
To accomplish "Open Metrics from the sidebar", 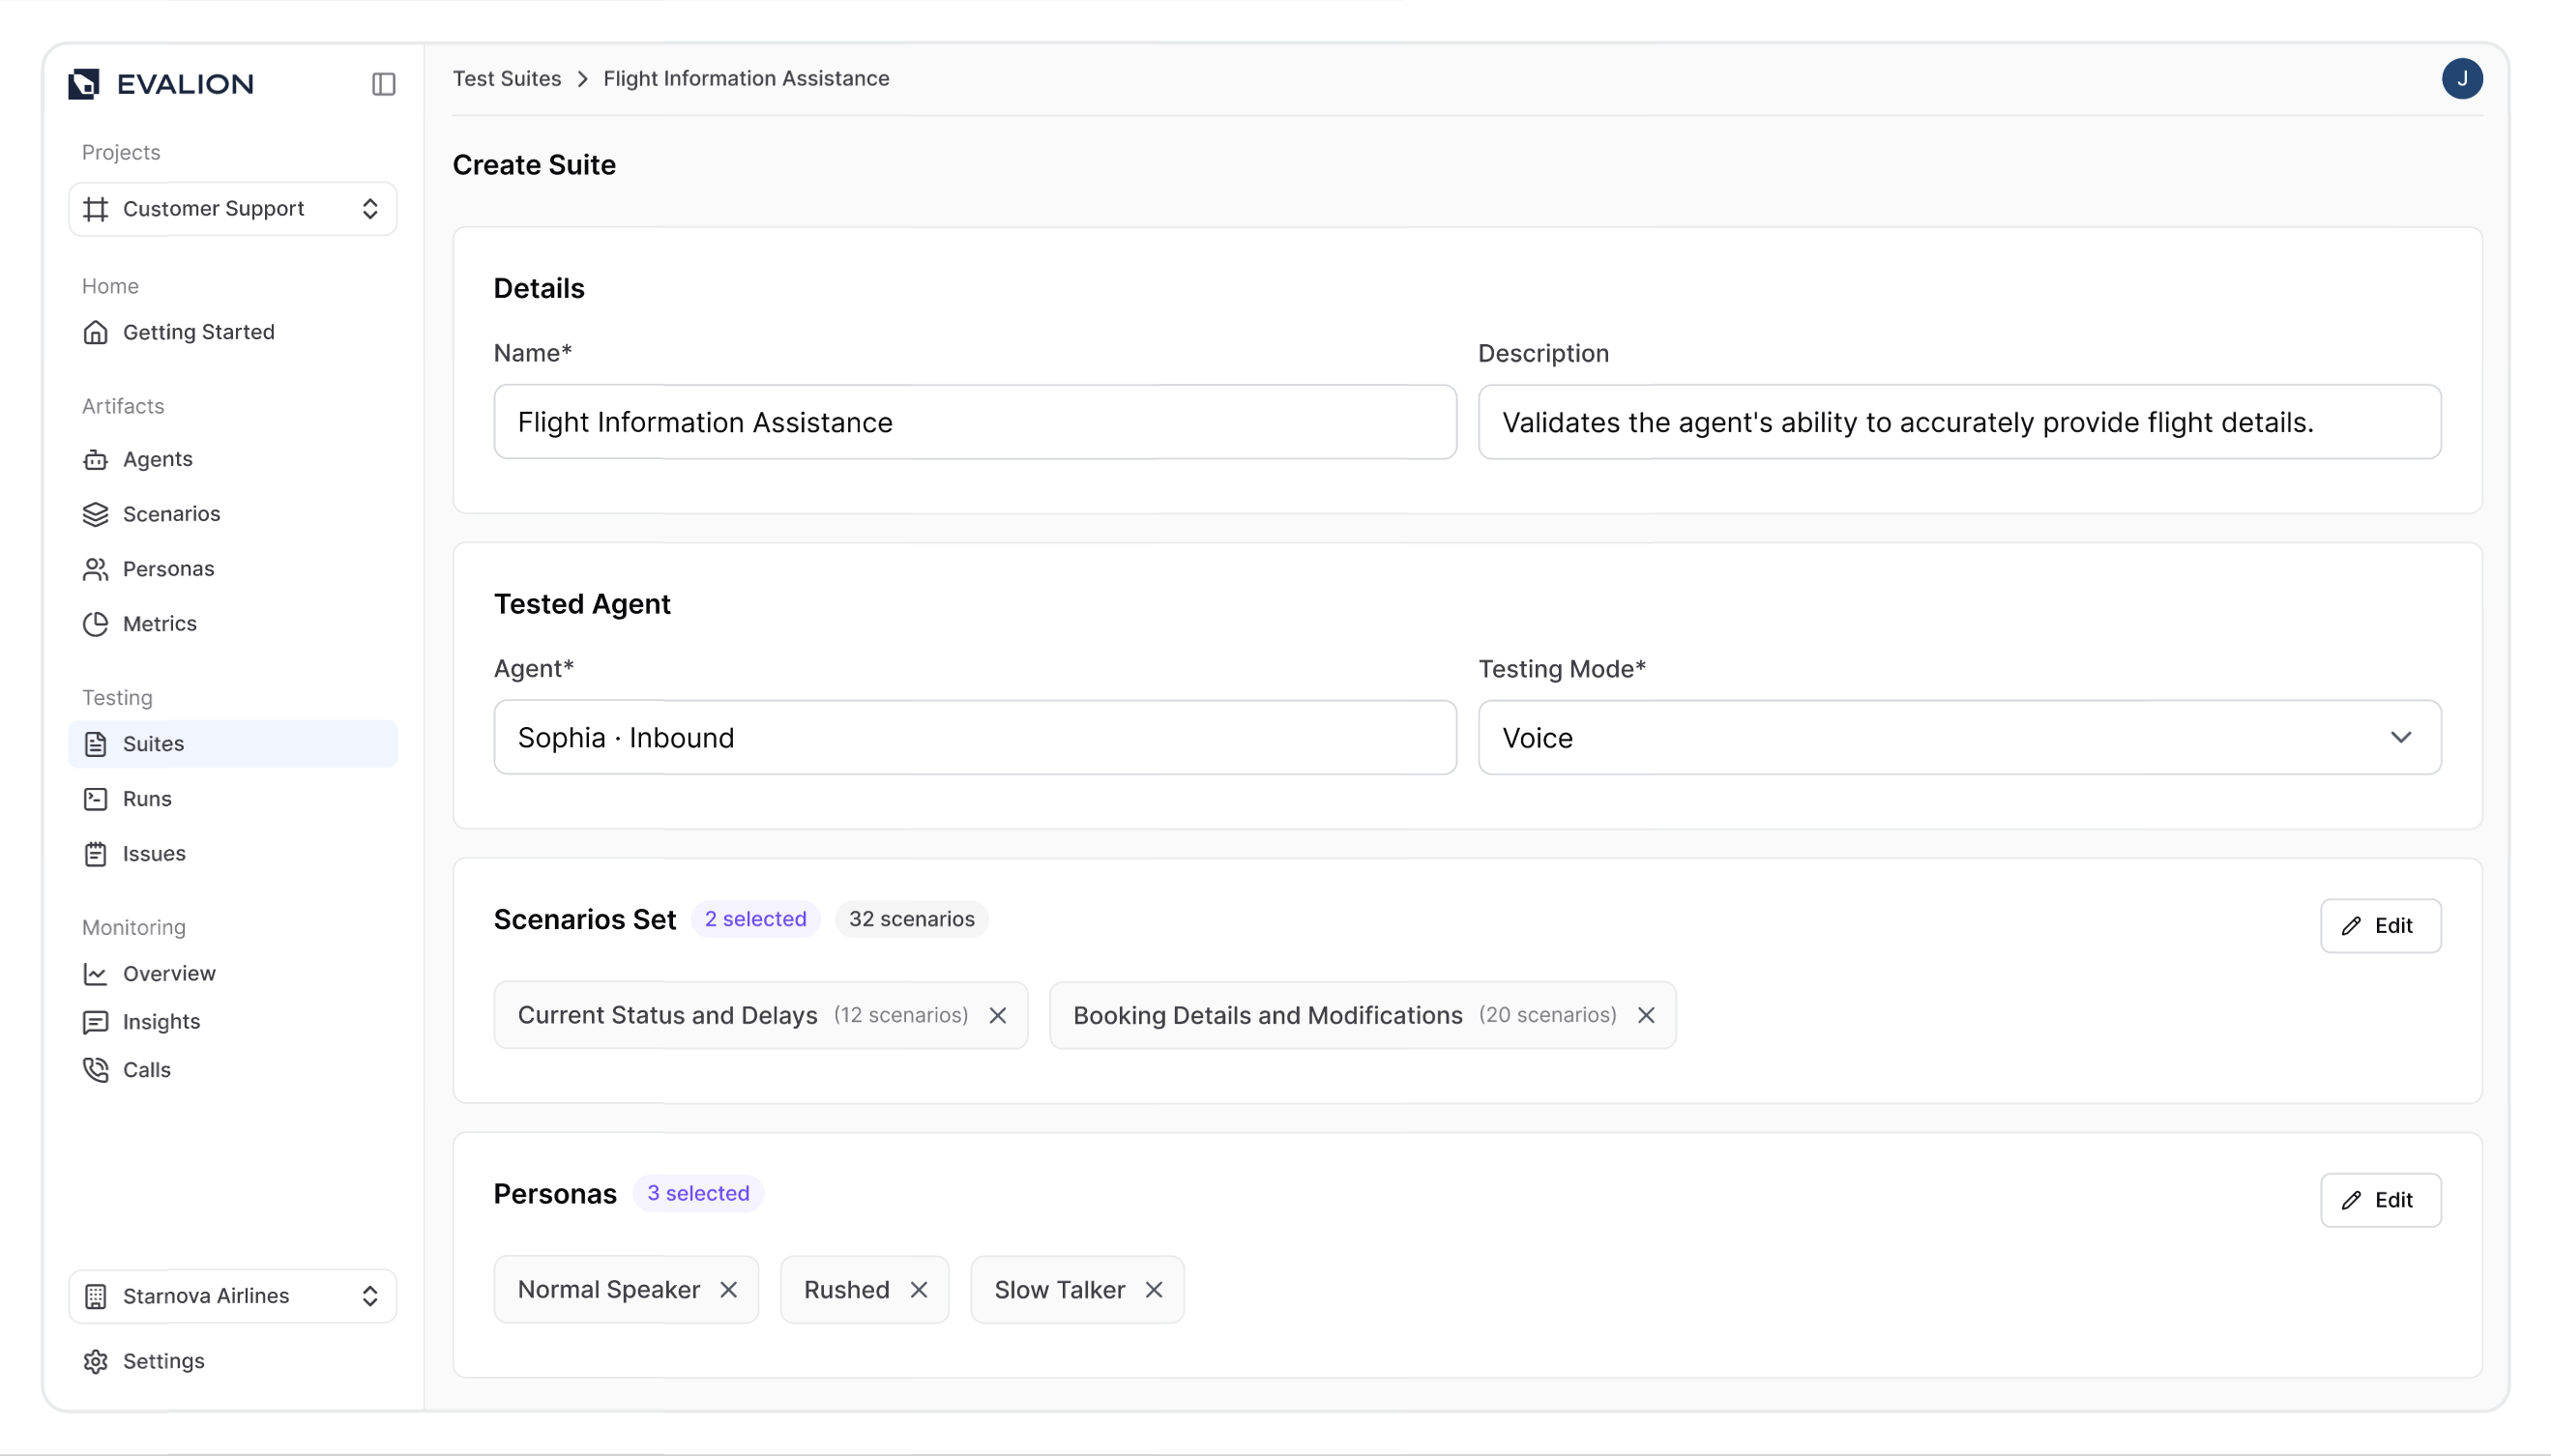I will tap(159, 623).
